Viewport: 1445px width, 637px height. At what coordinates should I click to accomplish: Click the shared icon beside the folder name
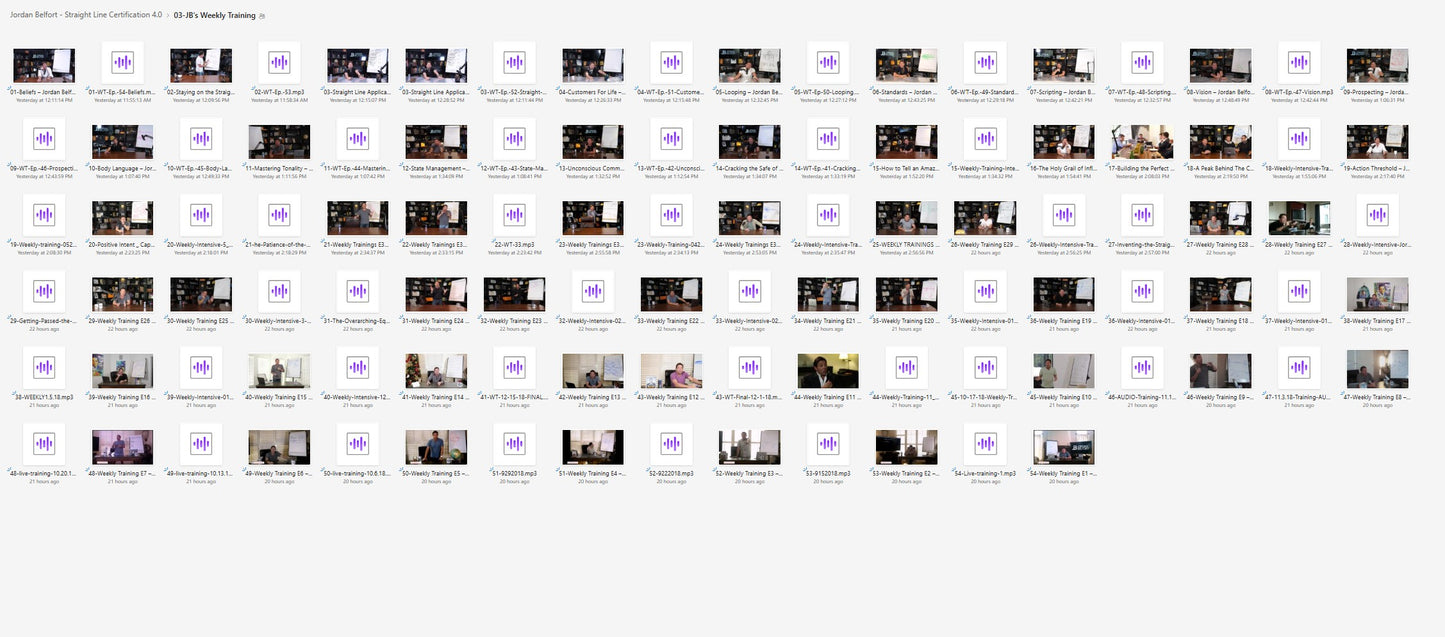pyautogui.click(x=262, y=16)
